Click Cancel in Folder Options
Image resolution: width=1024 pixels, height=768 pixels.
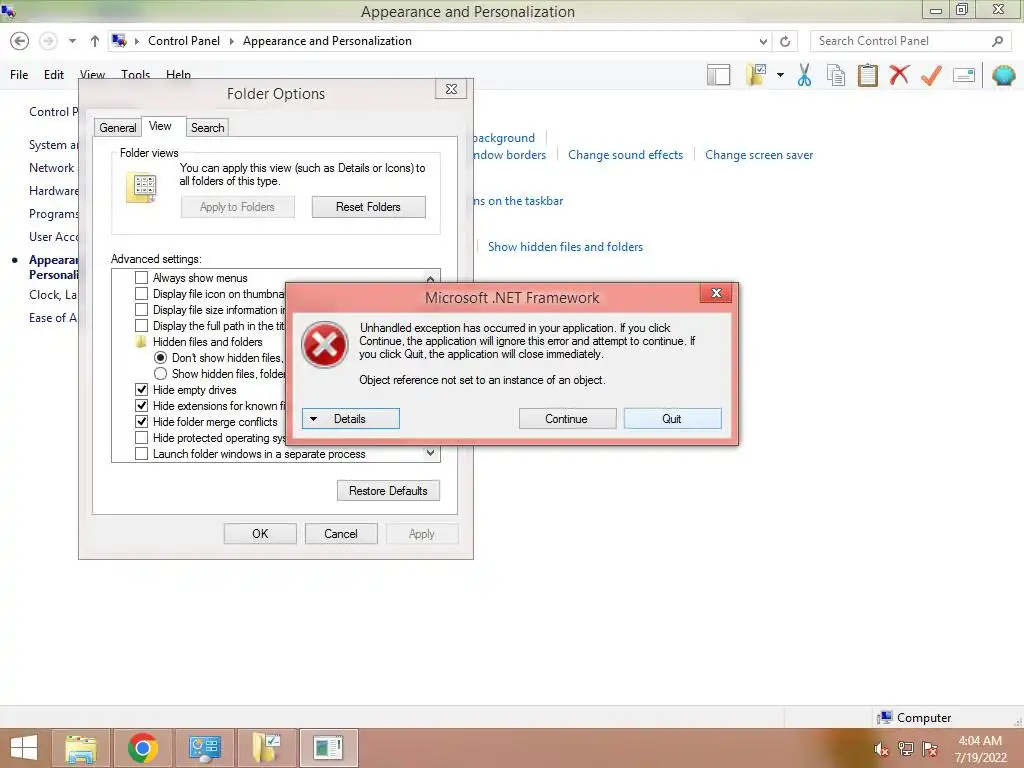341,534
